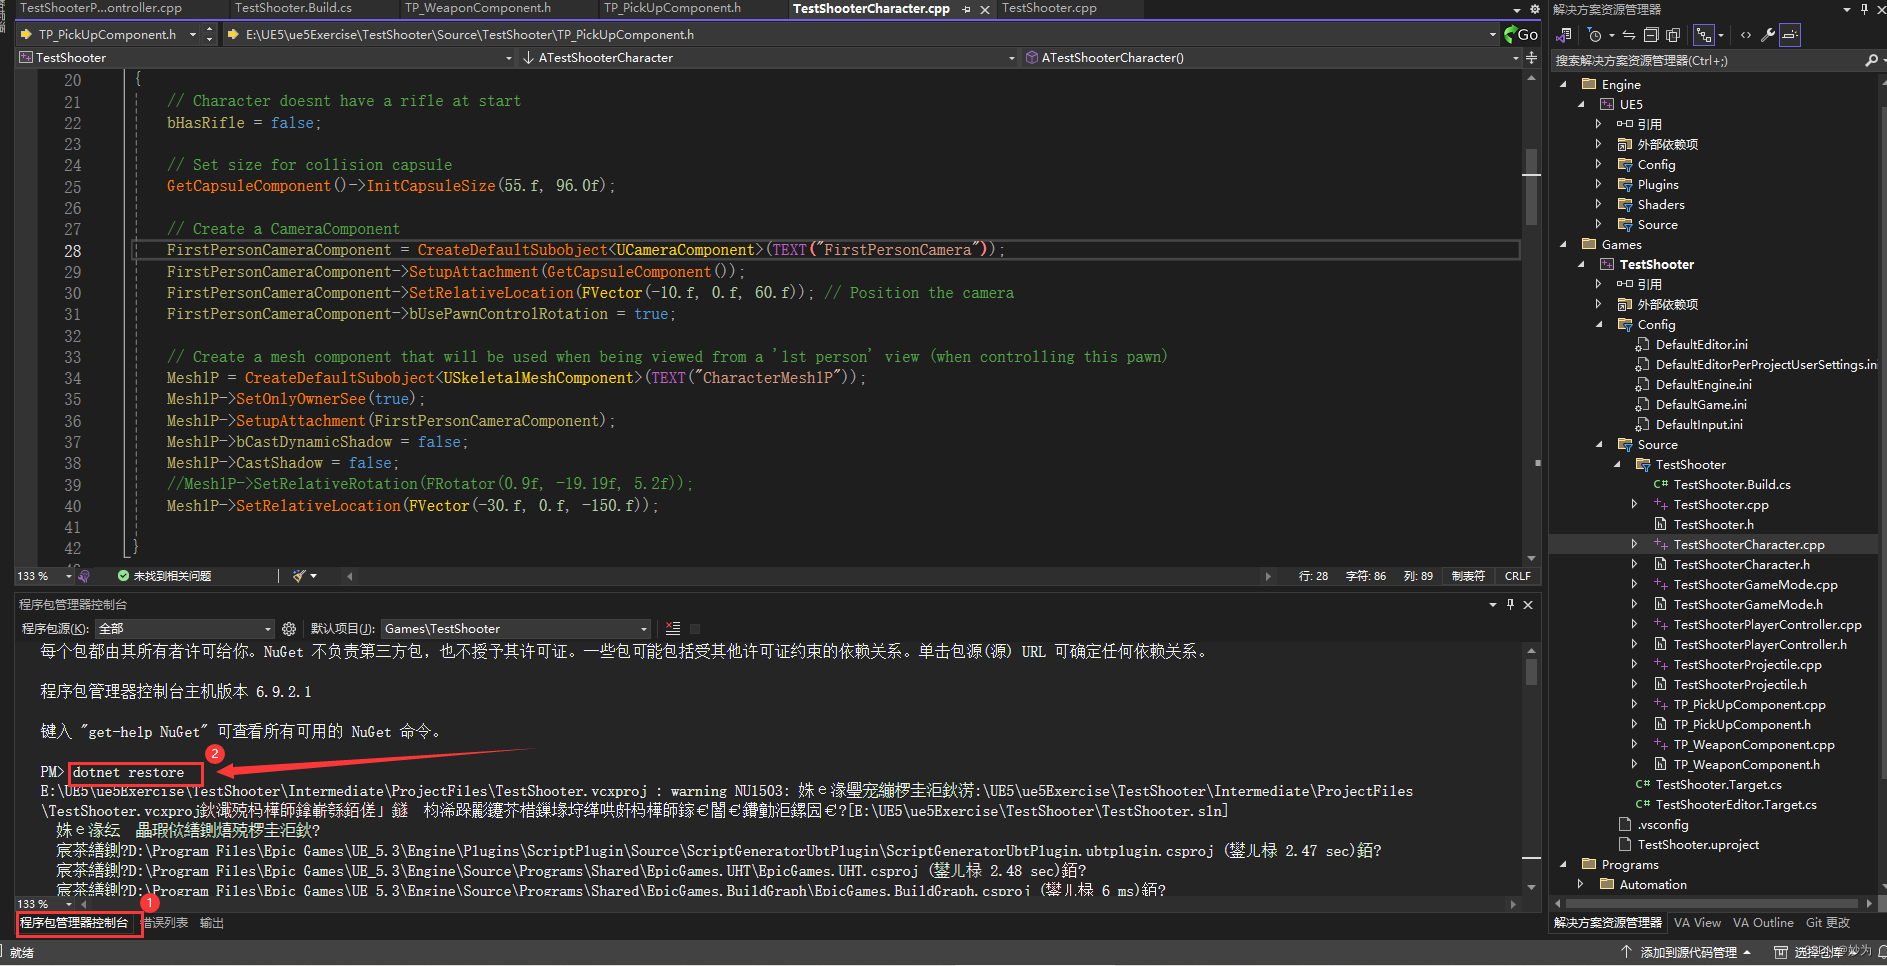Click 添加到源代码管理 in status bar
This screenshot has width=1887, height=966.
(1686, 953)
